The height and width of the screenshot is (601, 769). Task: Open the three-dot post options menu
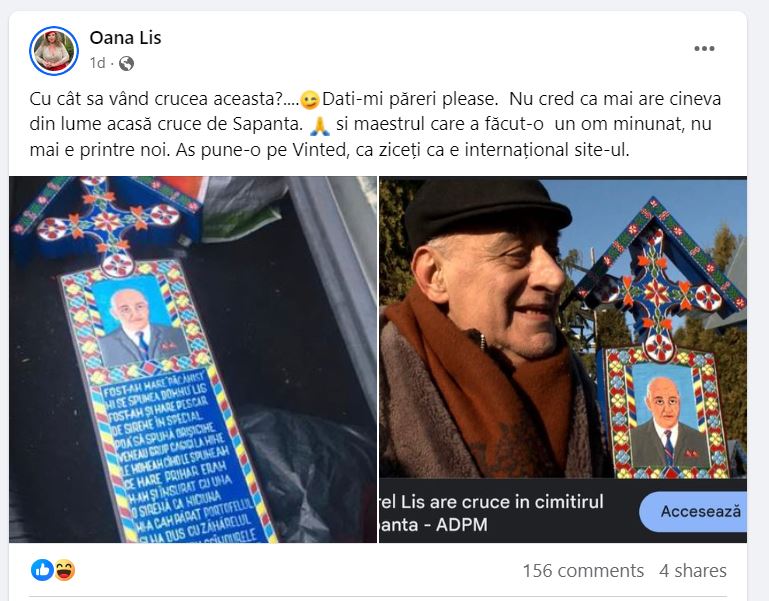tap(704, 48)
